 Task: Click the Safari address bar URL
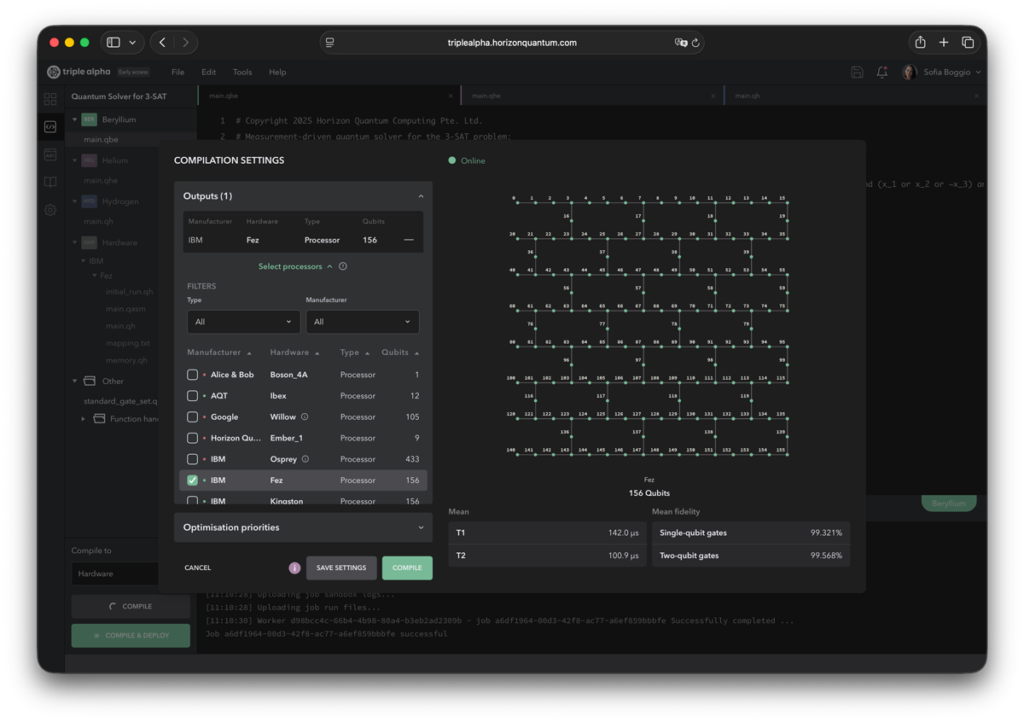[x=512, y=42]
